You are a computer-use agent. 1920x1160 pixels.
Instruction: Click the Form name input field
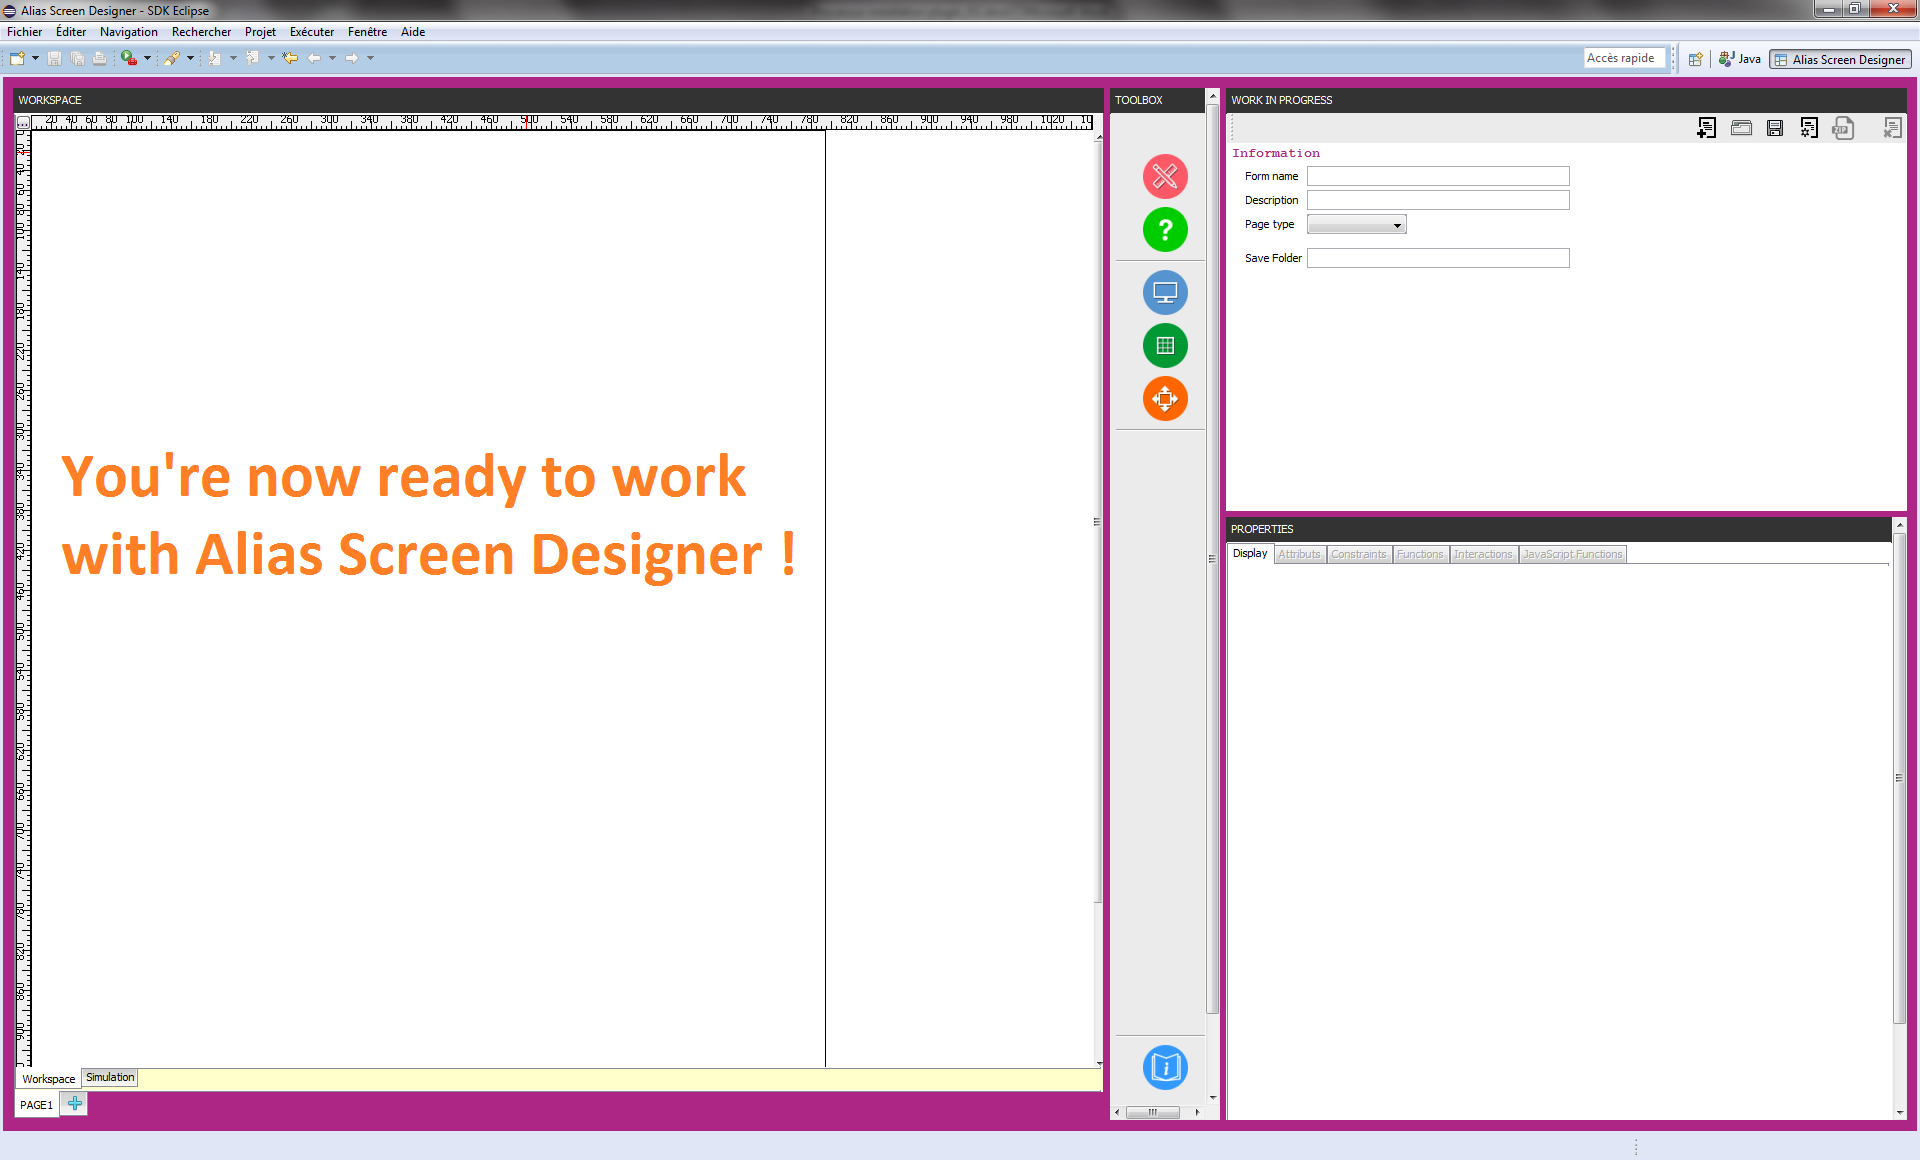click(x=1438, y=176)
